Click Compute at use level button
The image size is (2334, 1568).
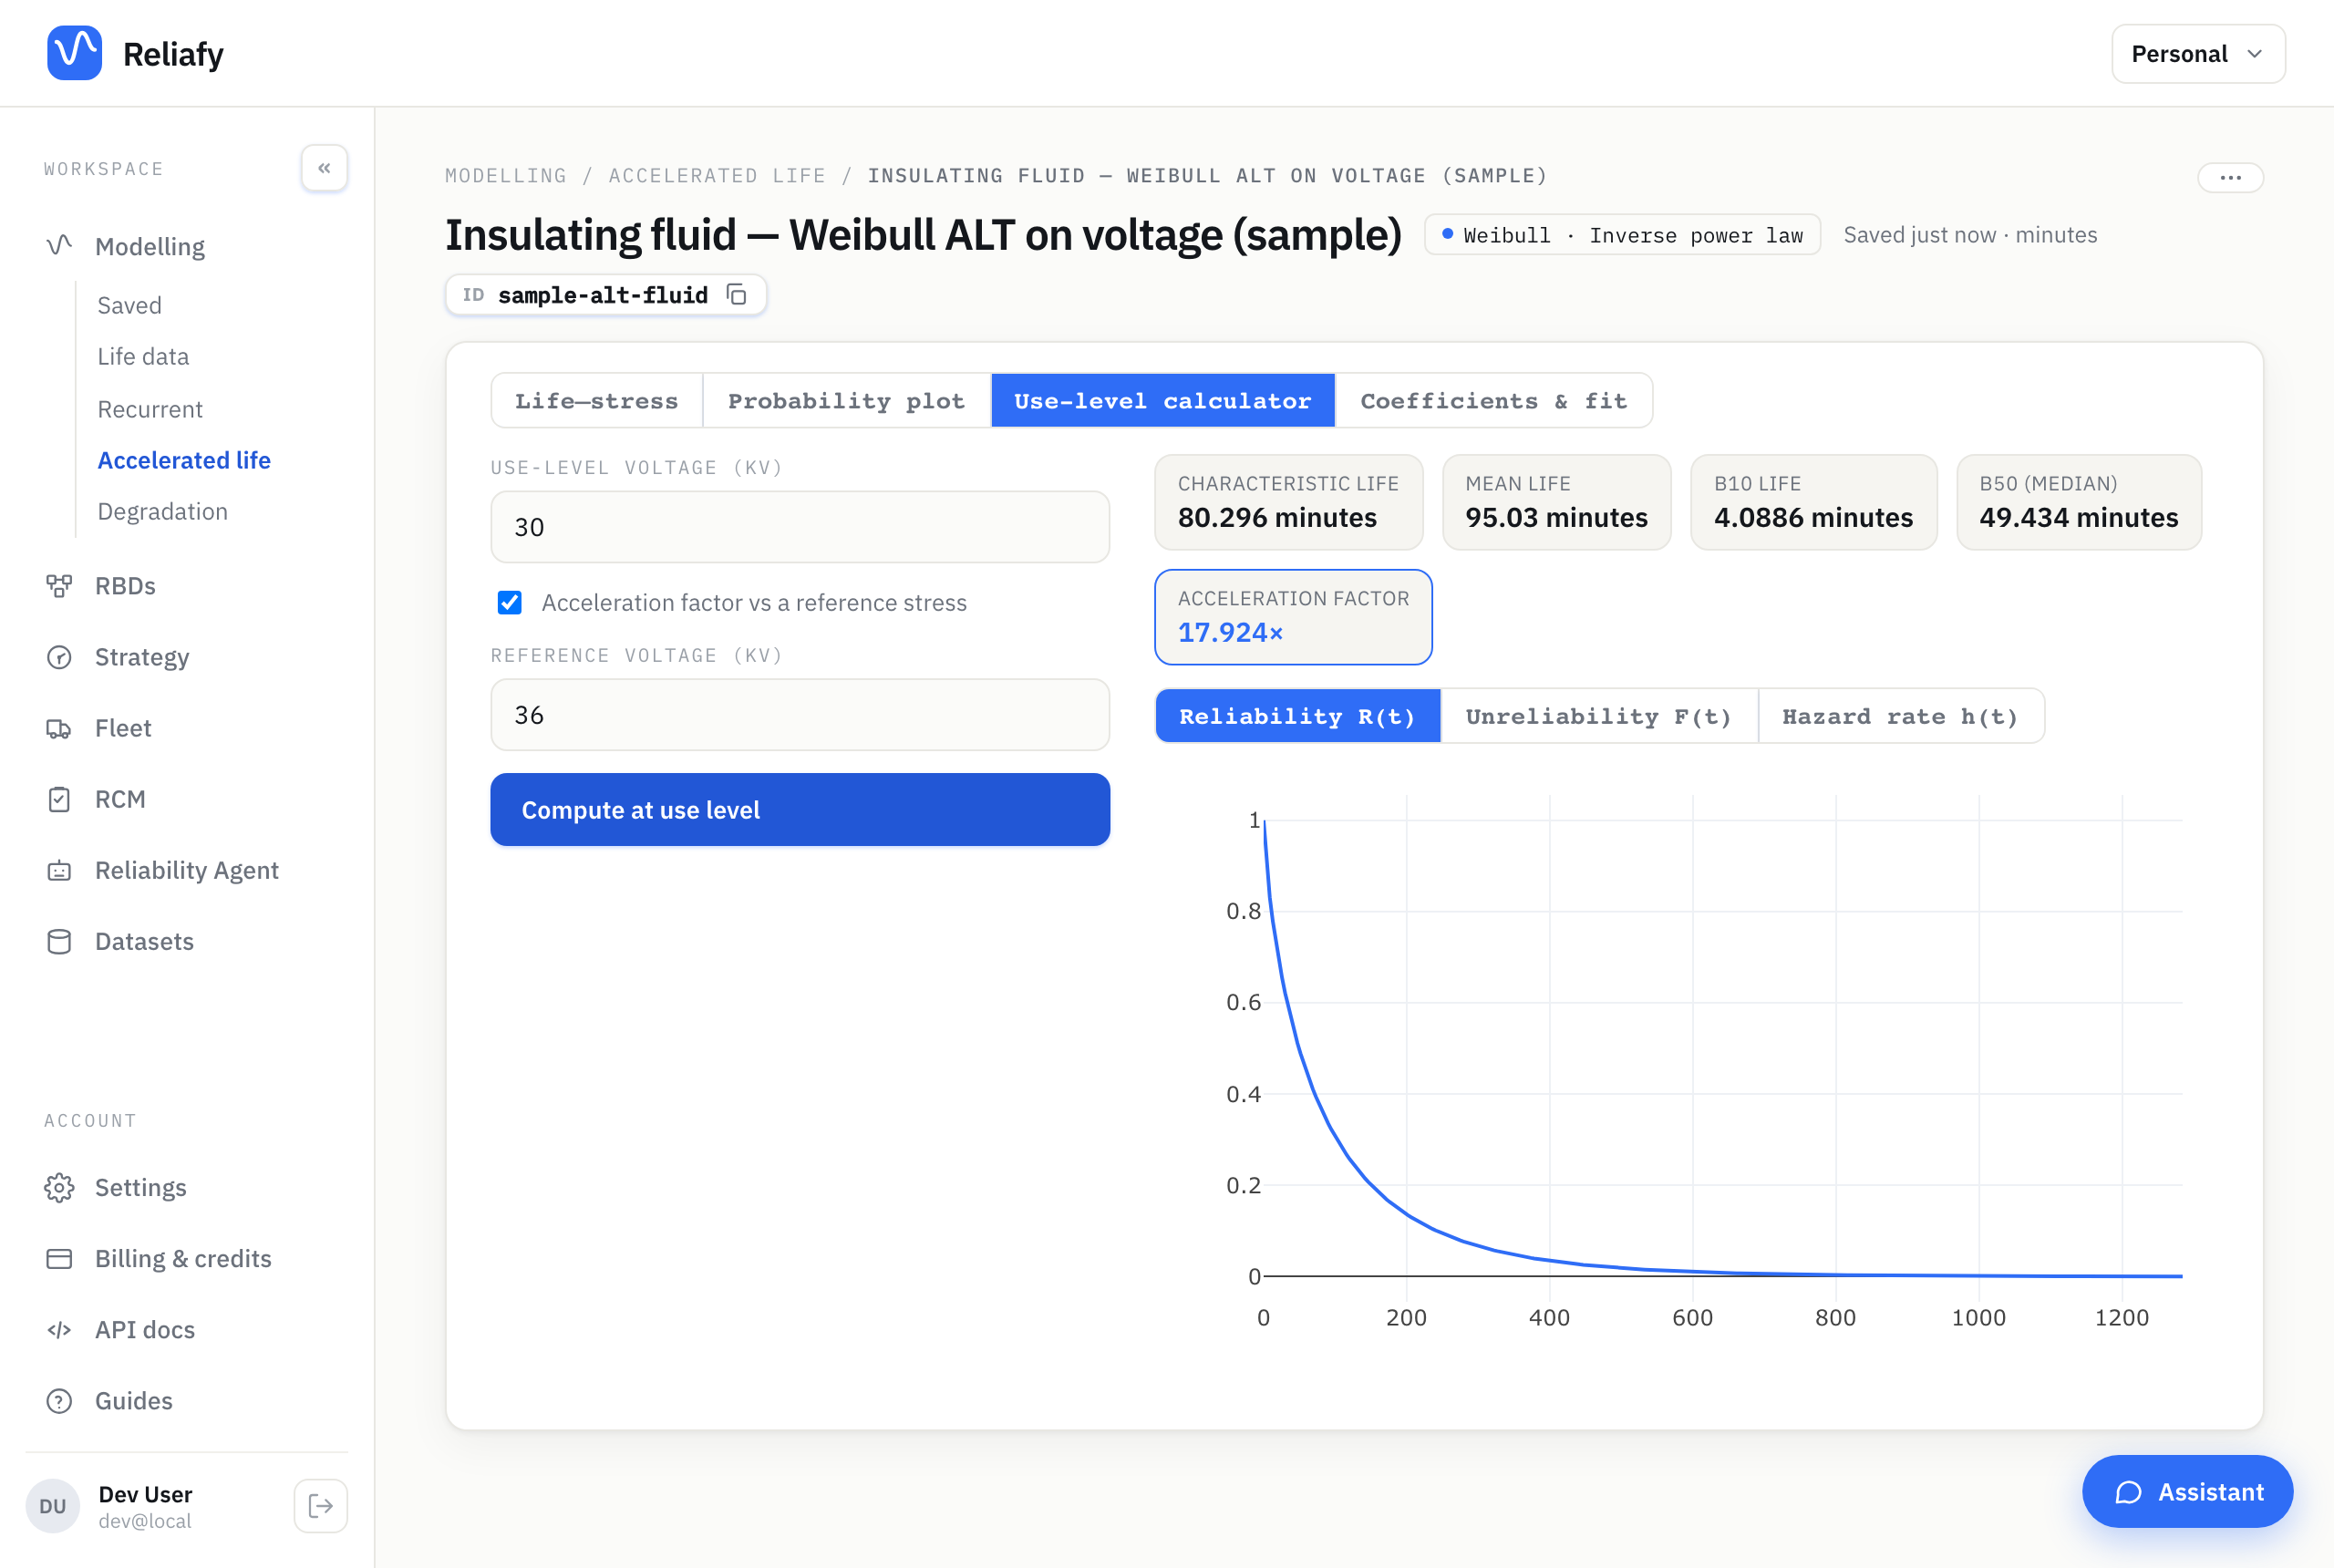coord(800,810)
